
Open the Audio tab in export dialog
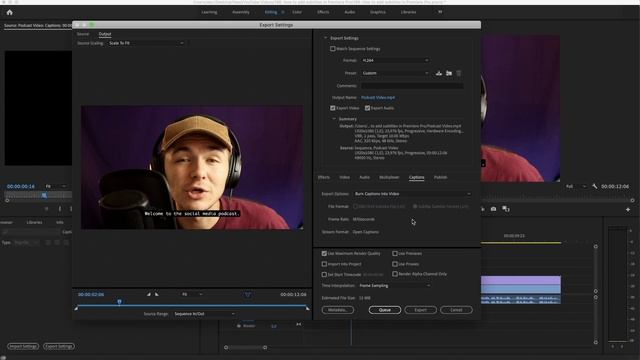(x=364, y=177)
